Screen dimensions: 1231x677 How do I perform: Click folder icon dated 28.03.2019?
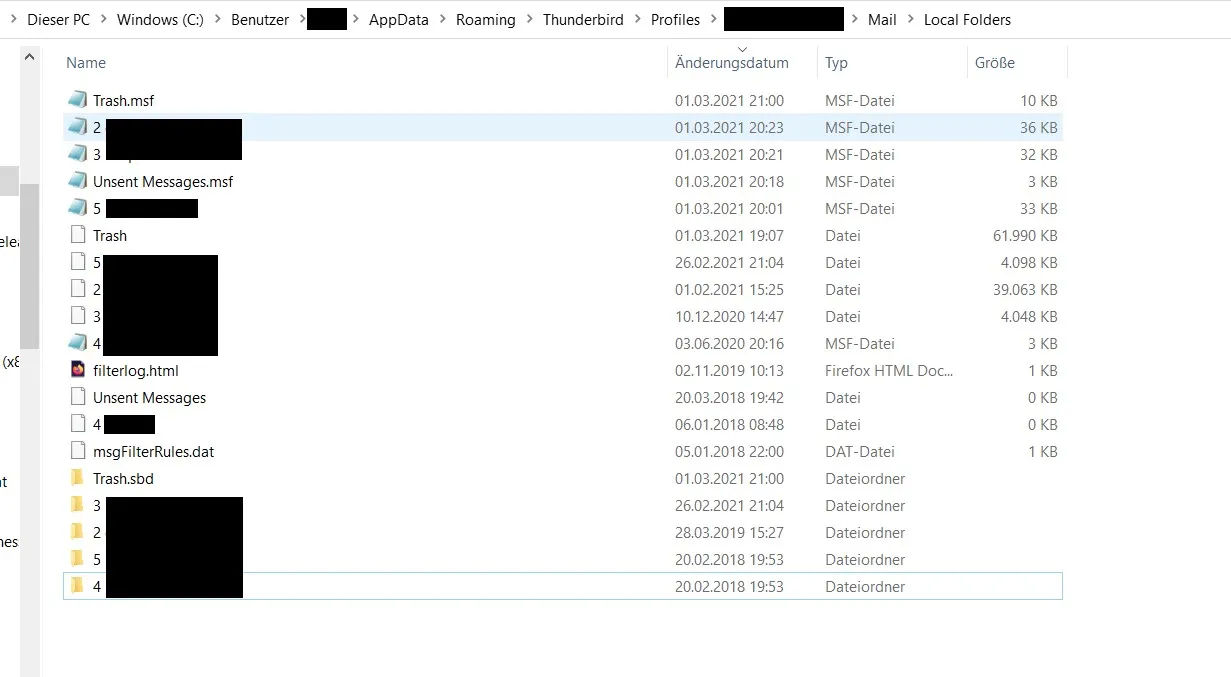pyautogui.click(x=78, y=532)
